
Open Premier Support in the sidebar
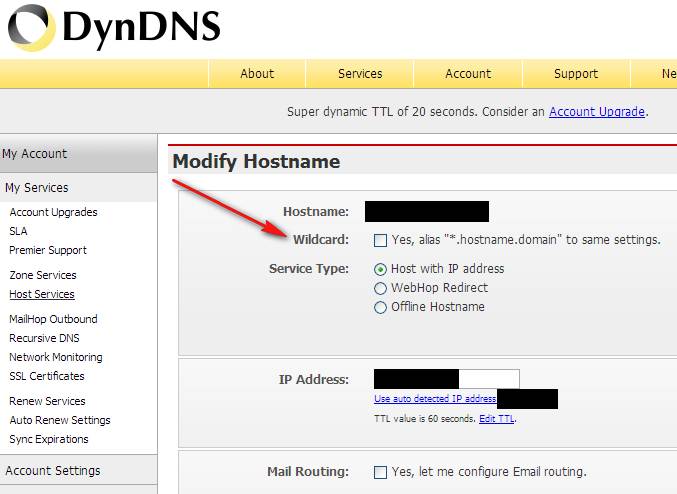(48, 250)
